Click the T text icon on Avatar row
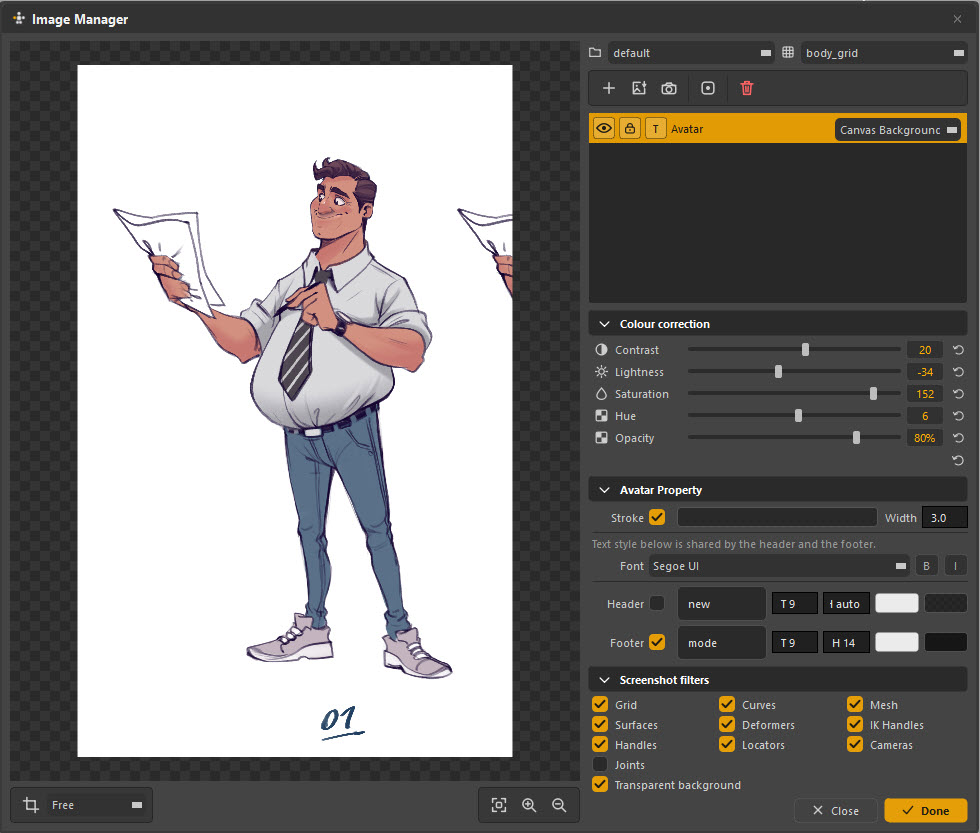 tap(656, 129)
